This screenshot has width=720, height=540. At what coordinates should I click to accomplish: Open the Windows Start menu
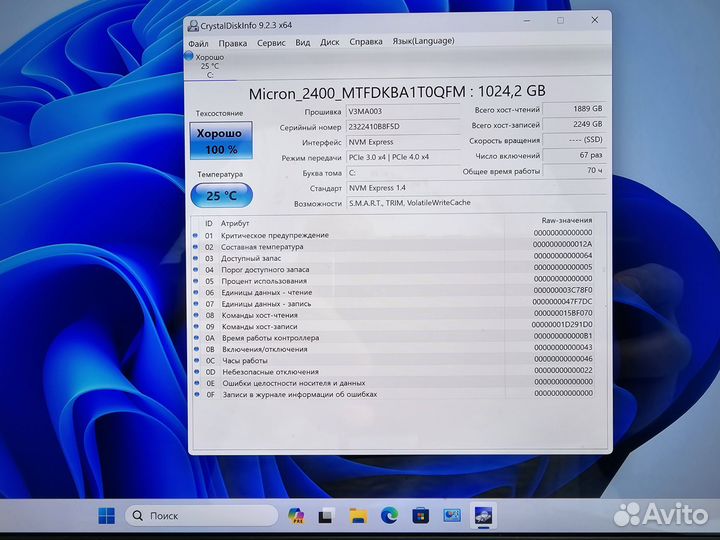point(107,516)
